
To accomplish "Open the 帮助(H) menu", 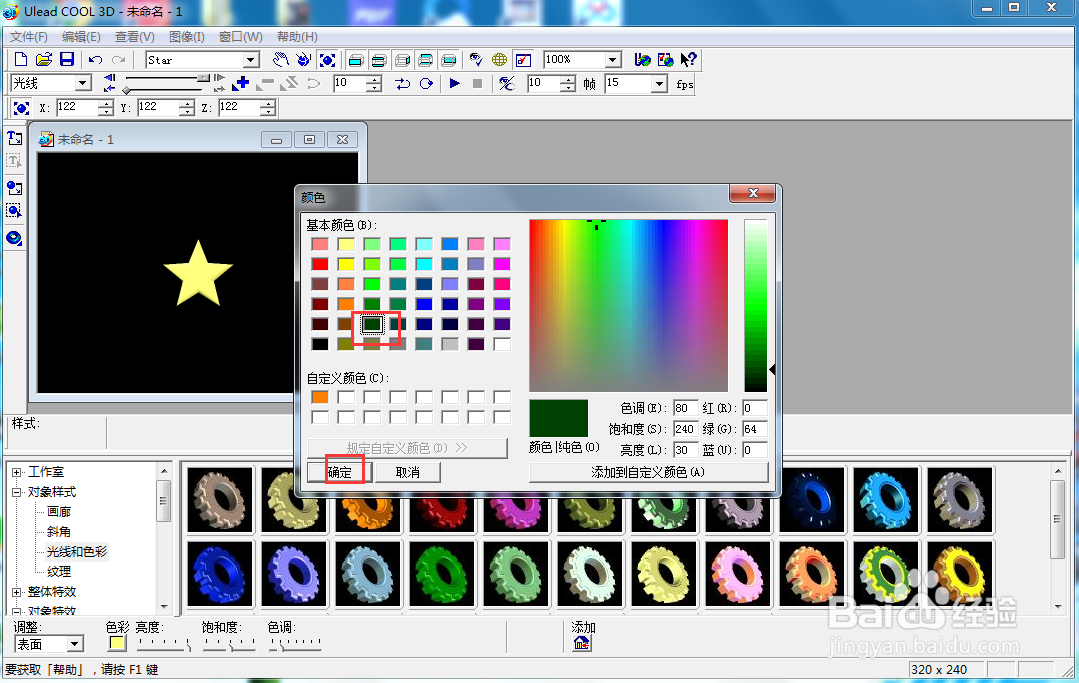I will [297, 36].
